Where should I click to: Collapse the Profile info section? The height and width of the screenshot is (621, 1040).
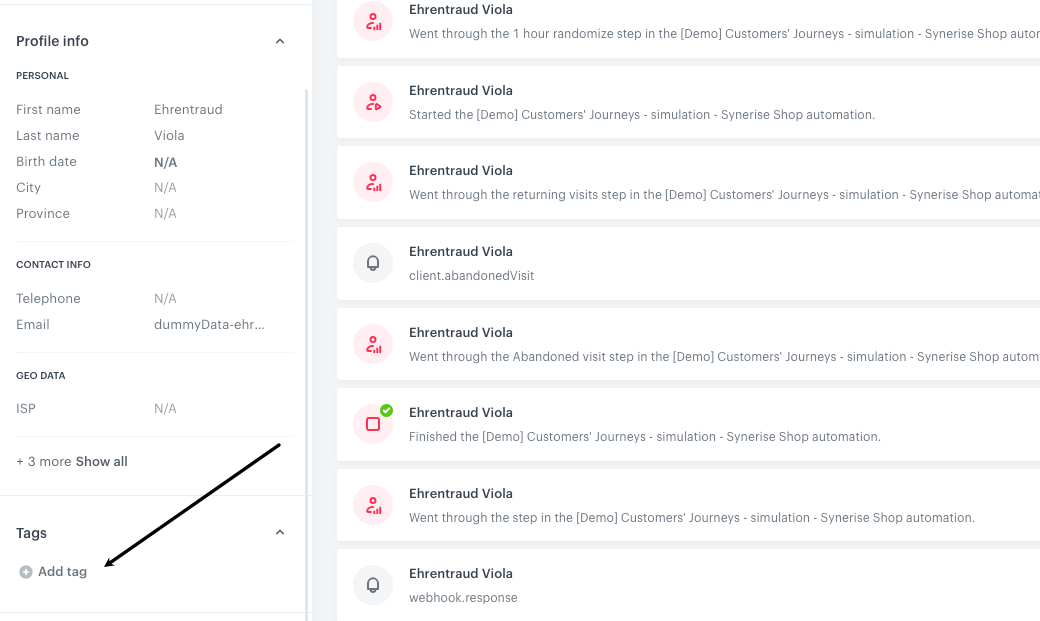(280, 41)
